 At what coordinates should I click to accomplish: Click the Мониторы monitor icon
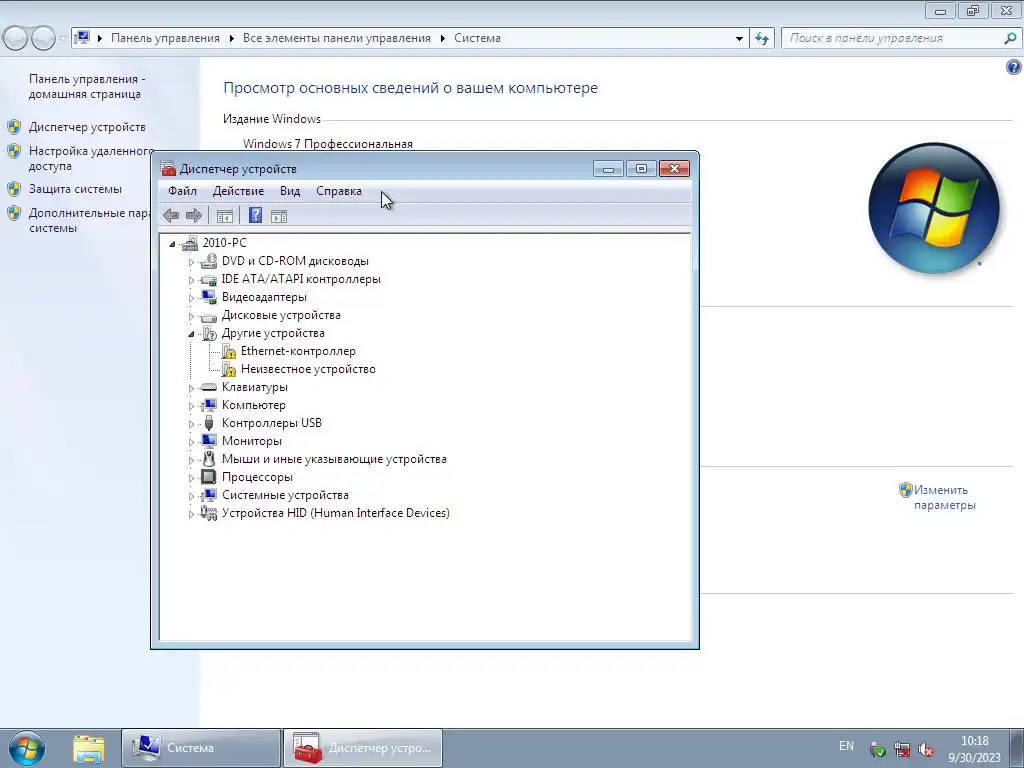pyautogui.click(x=209, y=441)
